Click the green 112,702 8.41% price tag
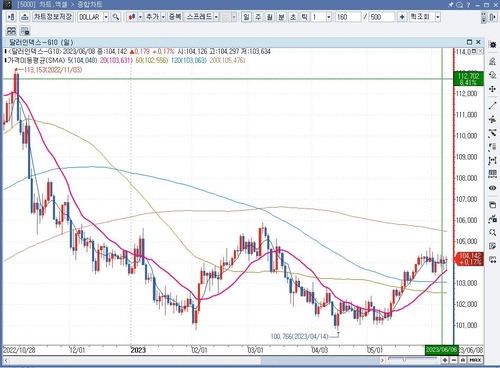 point(469,79)
